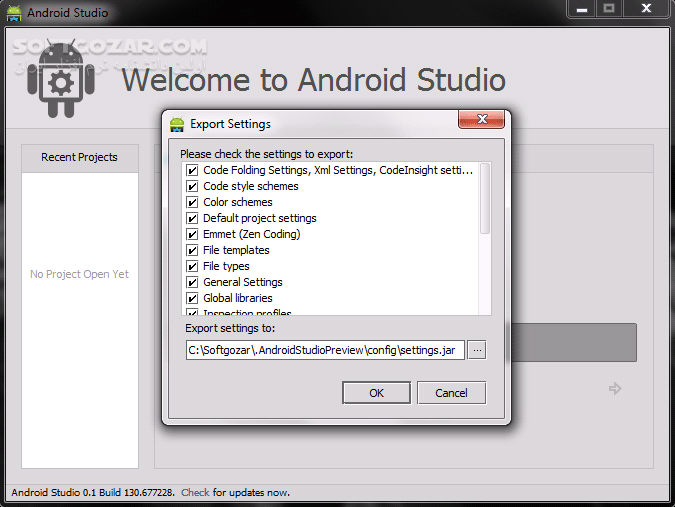Toggle the File types checkbox

click(192, 266)
